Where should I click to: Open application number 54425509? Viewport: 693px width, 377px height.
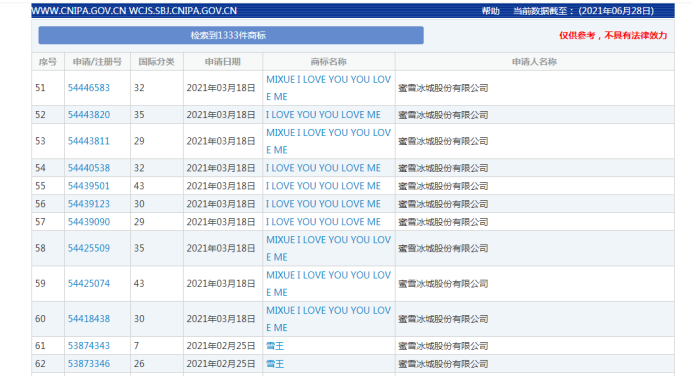[x=89, y=248]
